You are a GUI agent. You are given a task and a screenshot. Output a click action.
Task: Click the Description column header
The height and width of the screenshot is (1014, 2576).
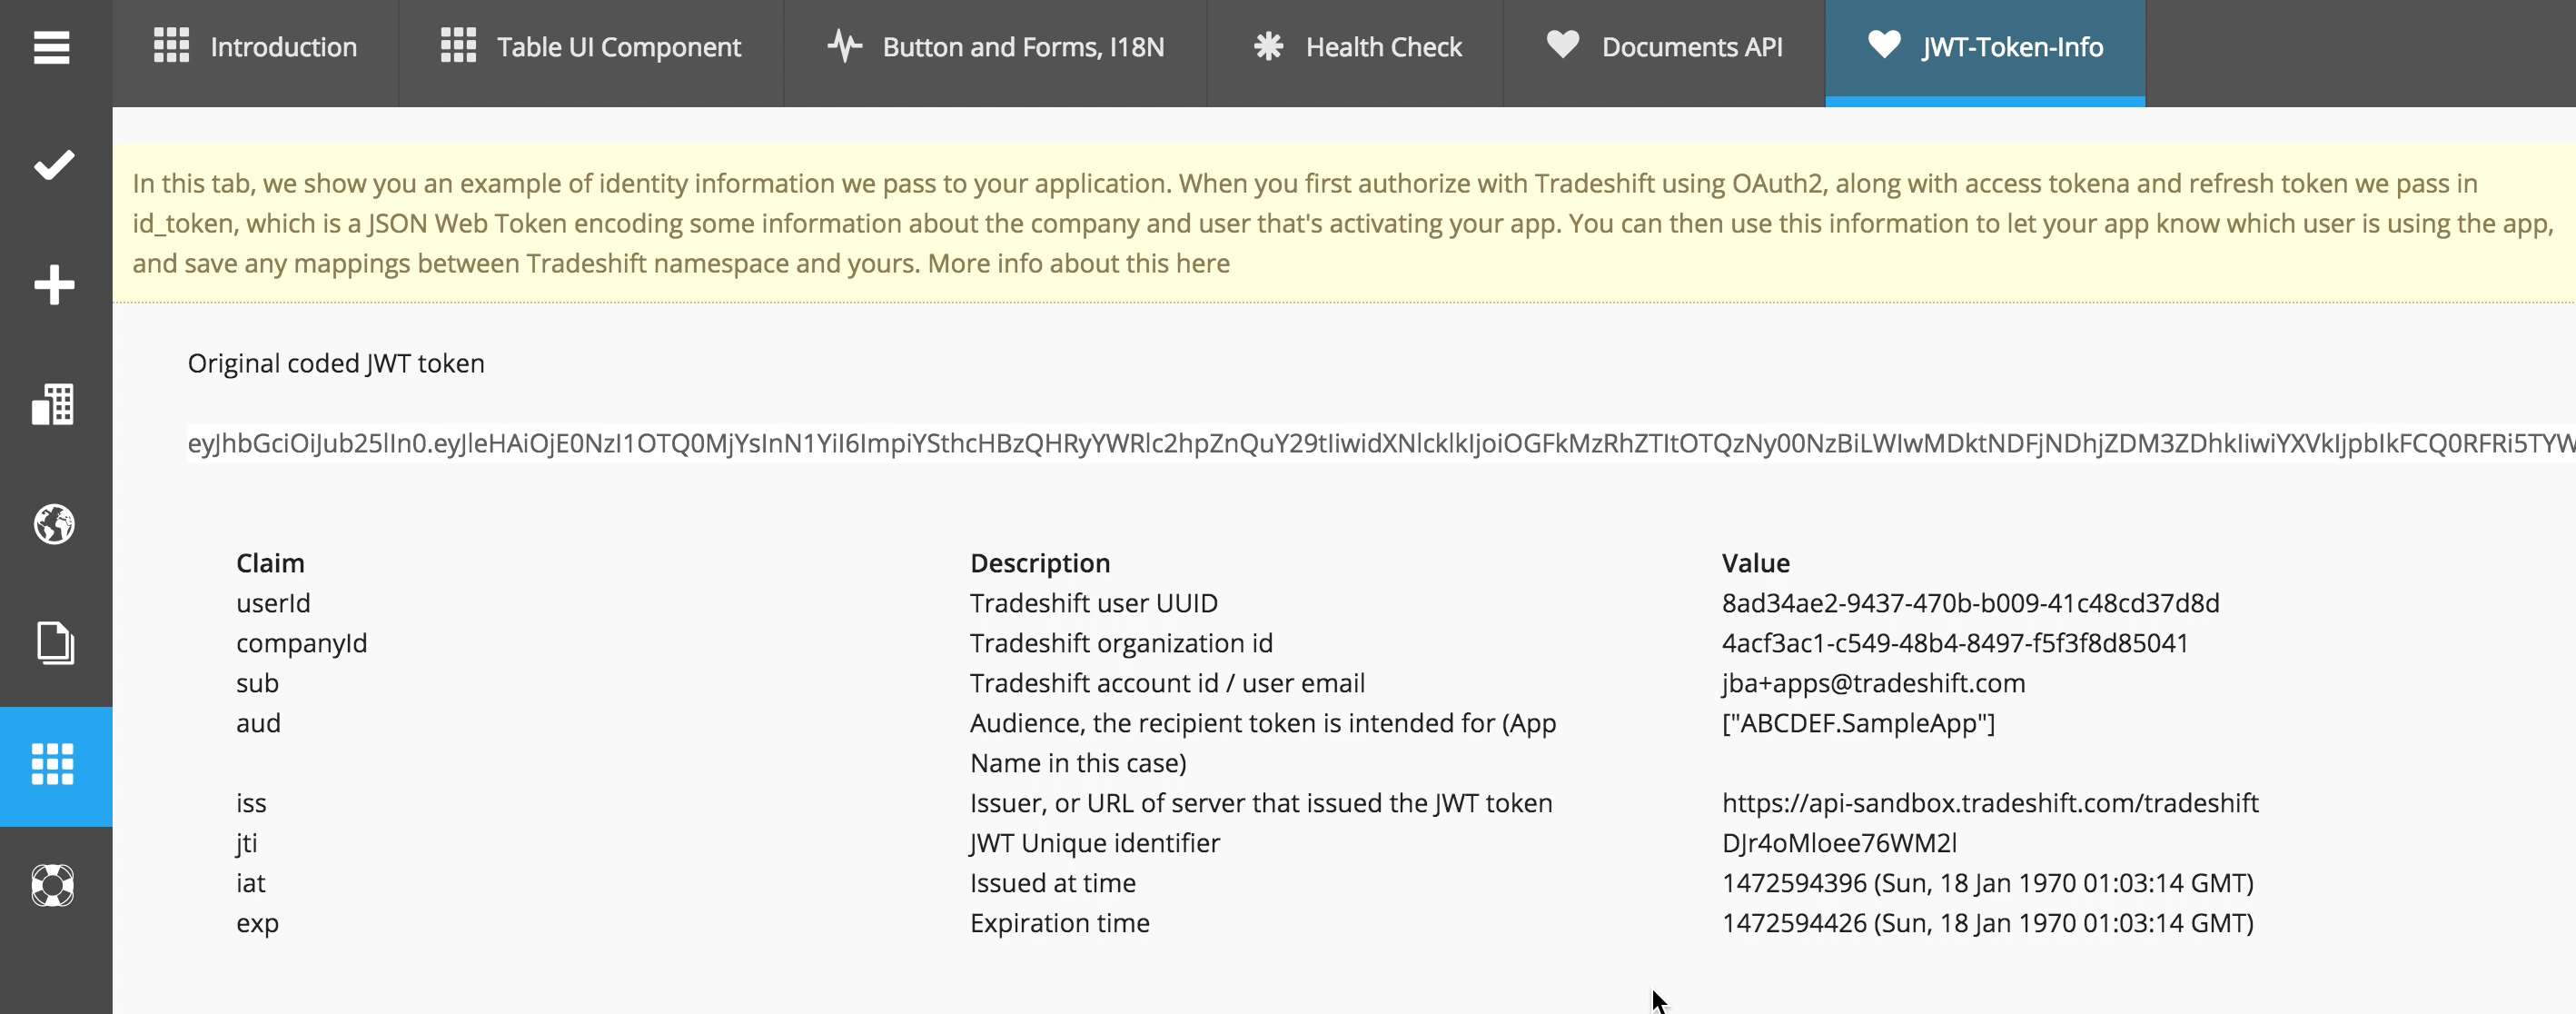tap(1040, 563)
